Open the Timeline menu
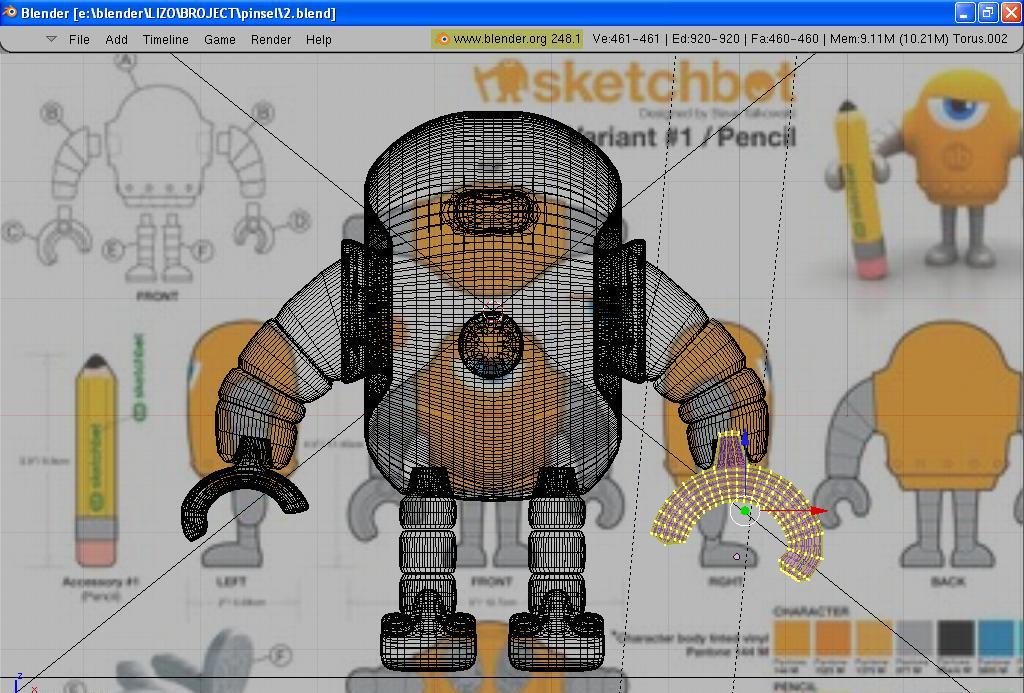This screenshot has height=693, width=1024. 166,40
